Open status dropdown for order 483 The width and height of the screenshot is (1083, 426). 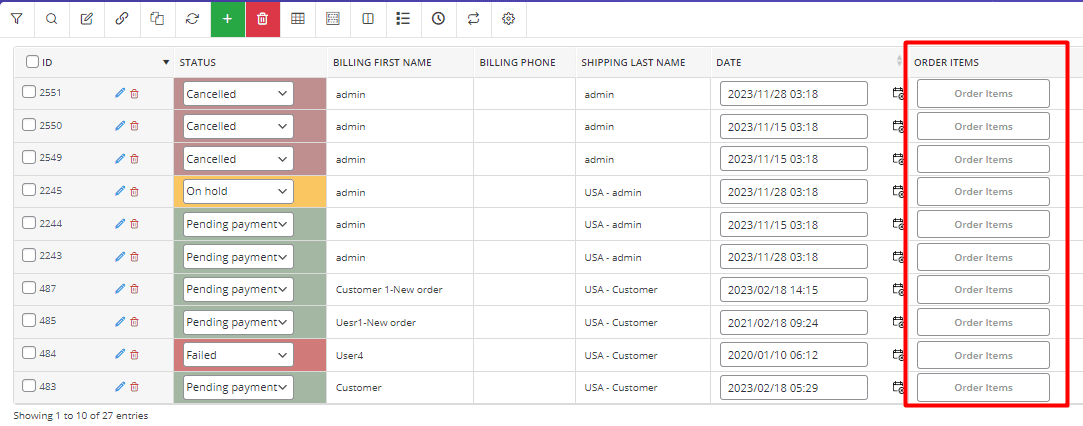pyautogui.click(x=238, y=387)
